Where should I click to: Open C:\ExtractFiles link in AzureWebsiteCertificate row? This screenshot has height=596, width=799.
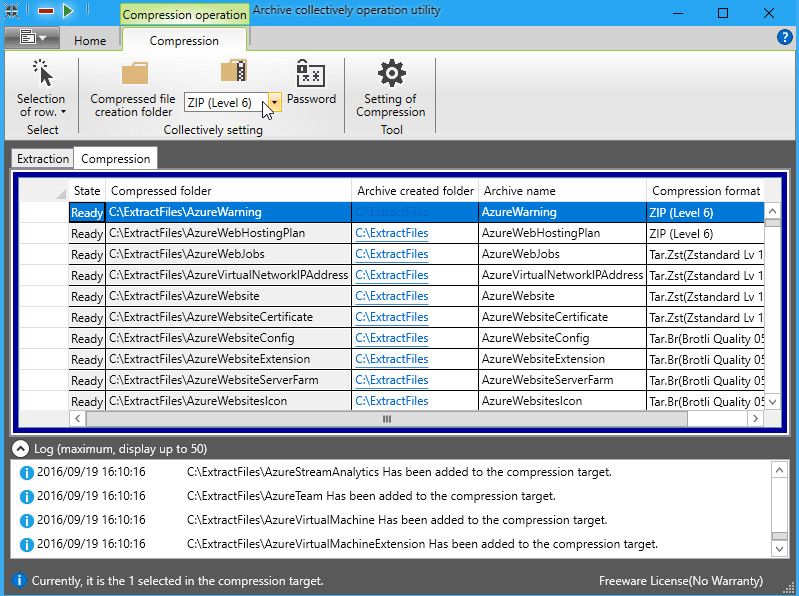pyautogui.click(x=392, y=317)
